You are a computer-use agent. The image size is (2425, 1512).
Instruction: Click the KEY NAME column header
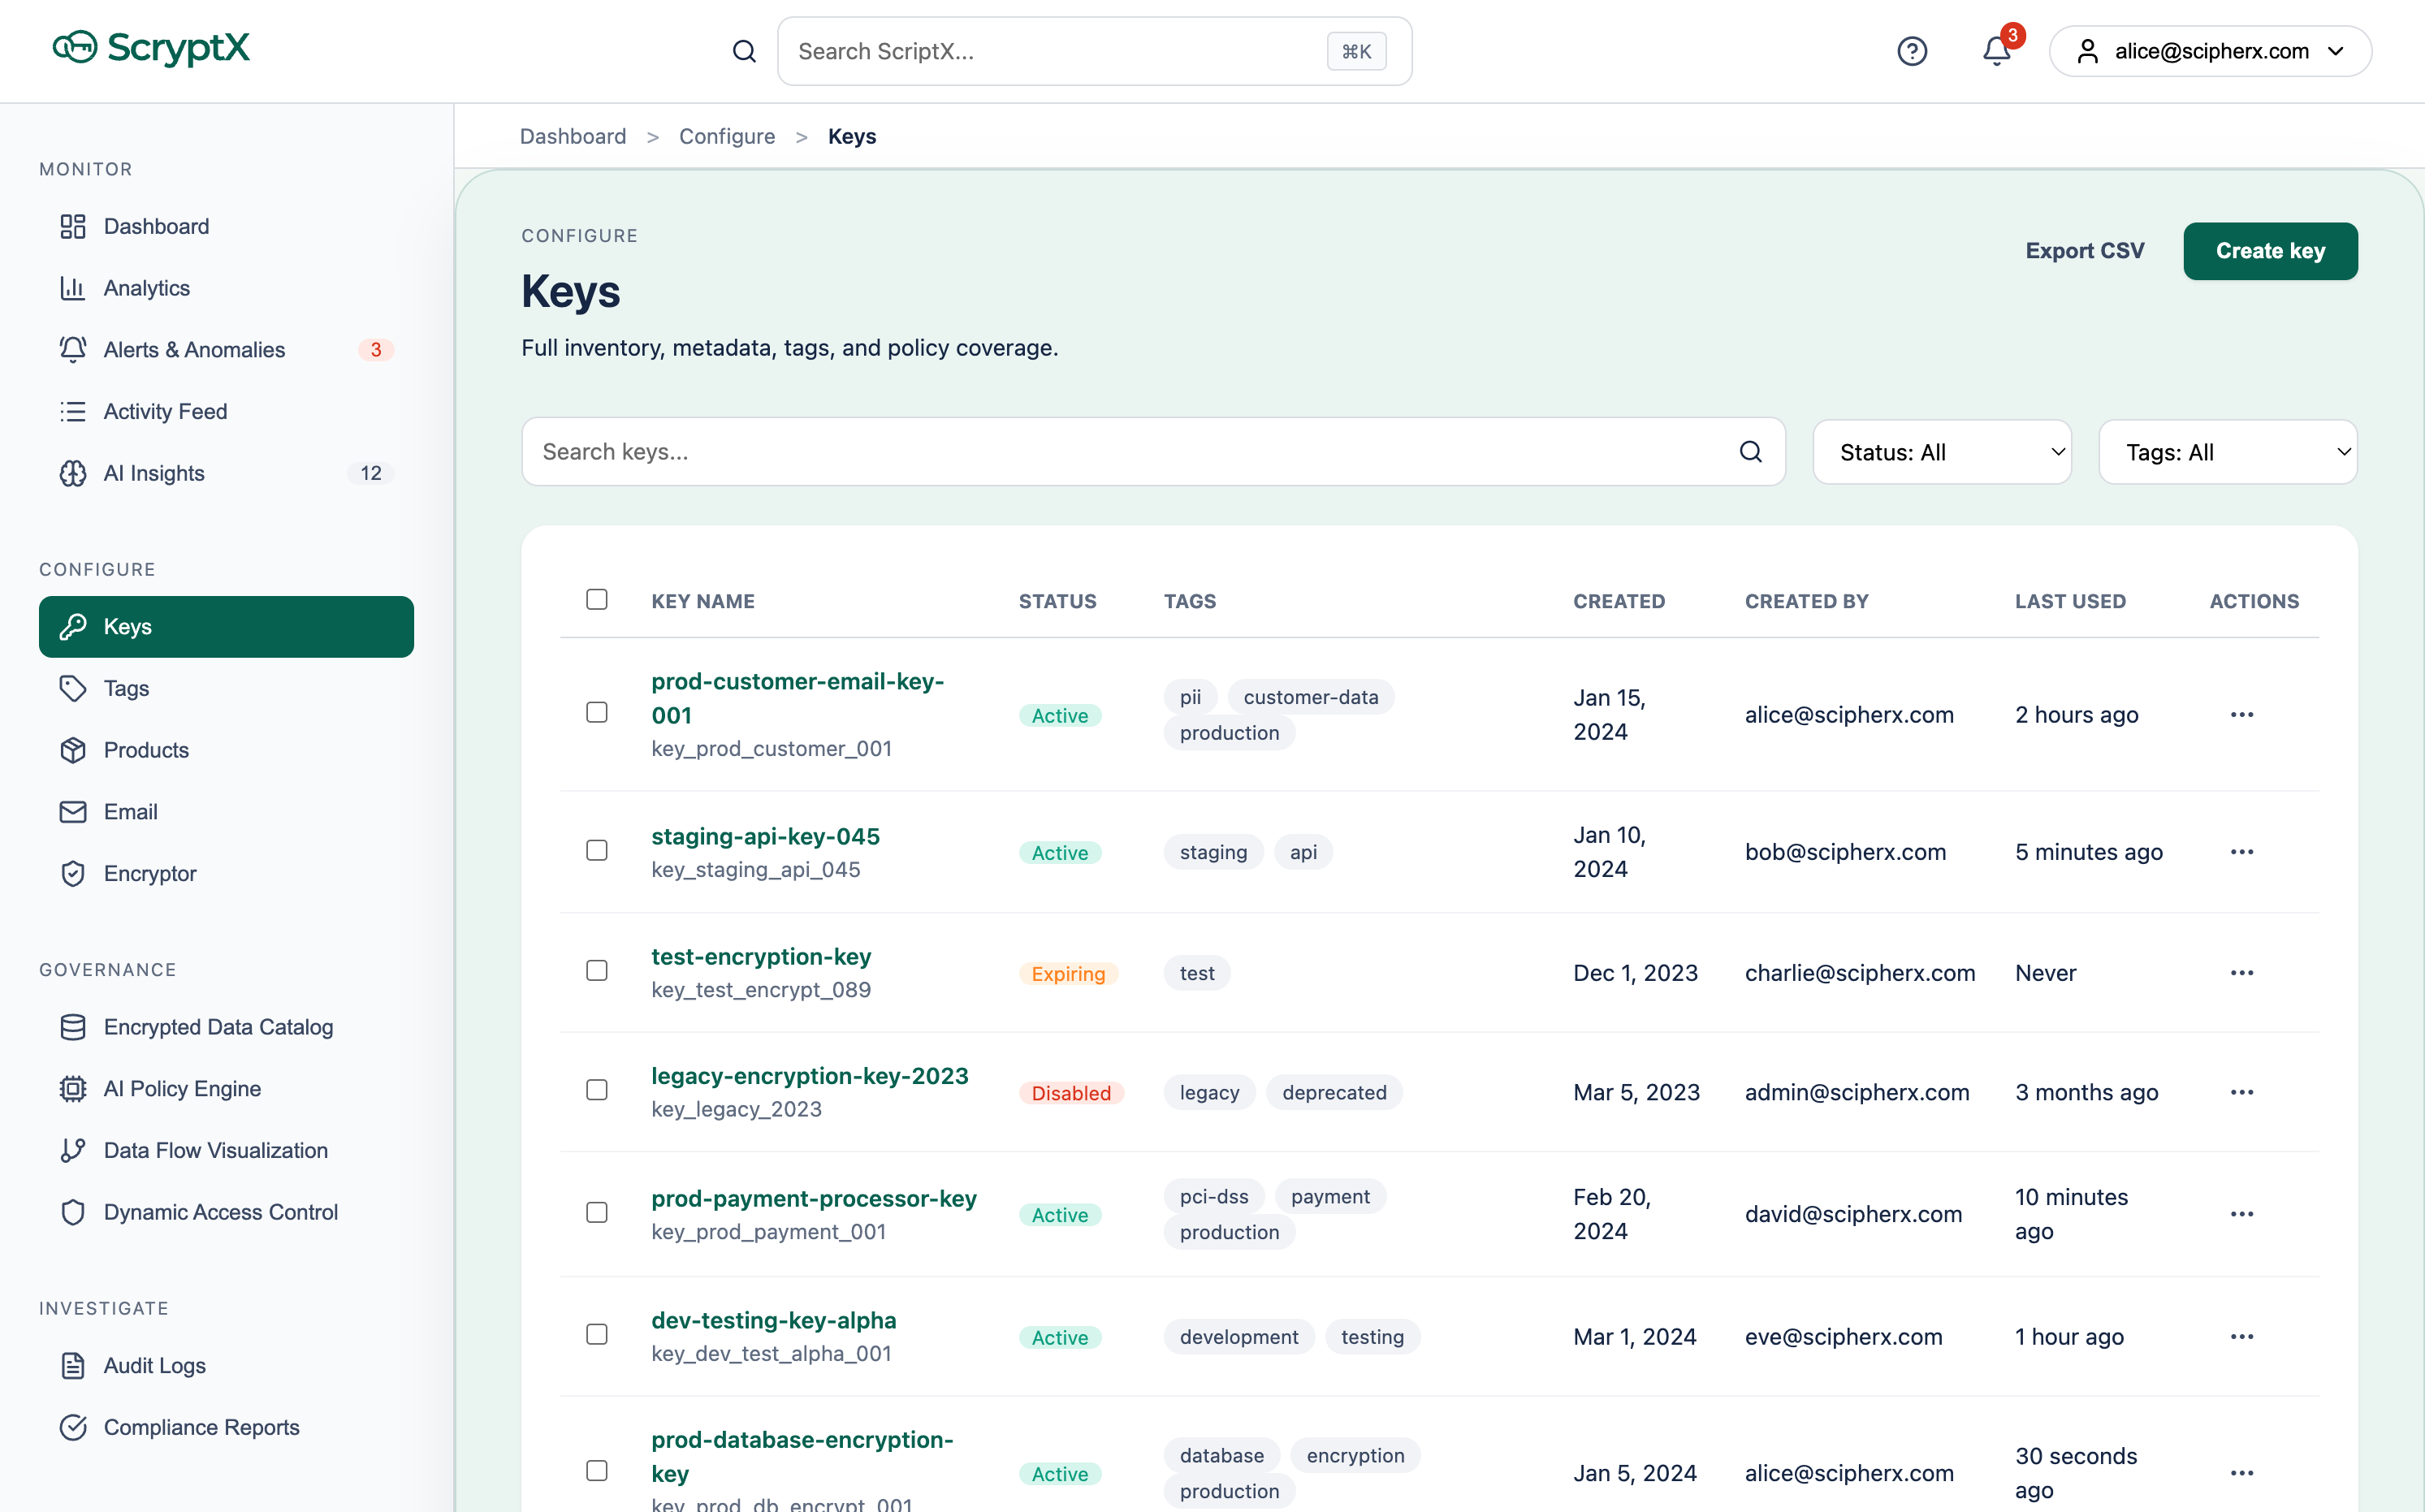(703, 601)
